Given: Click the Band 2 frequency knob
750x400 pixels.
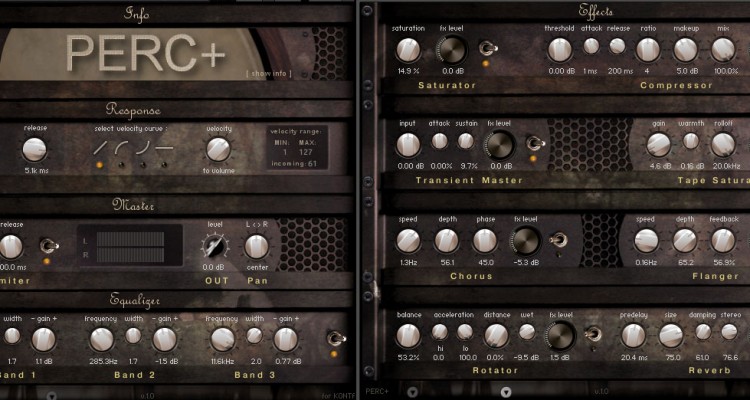Looking at the screenshot, I should click(x=100, y=339).
